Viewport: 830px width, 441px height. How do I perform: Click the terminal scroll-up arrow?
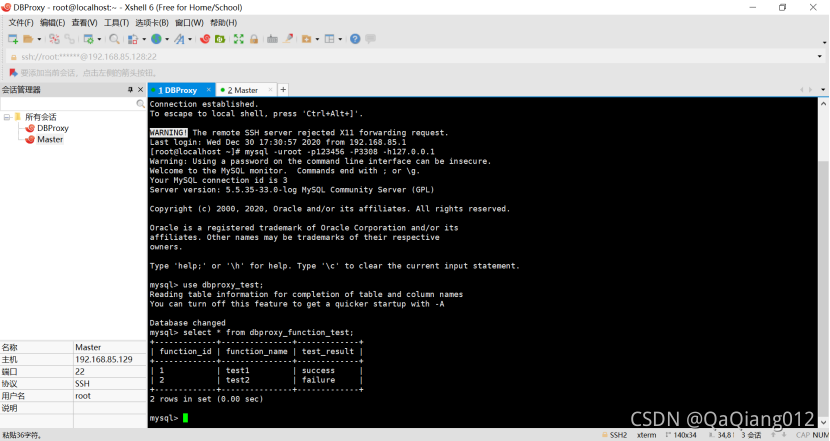(823, 104)
